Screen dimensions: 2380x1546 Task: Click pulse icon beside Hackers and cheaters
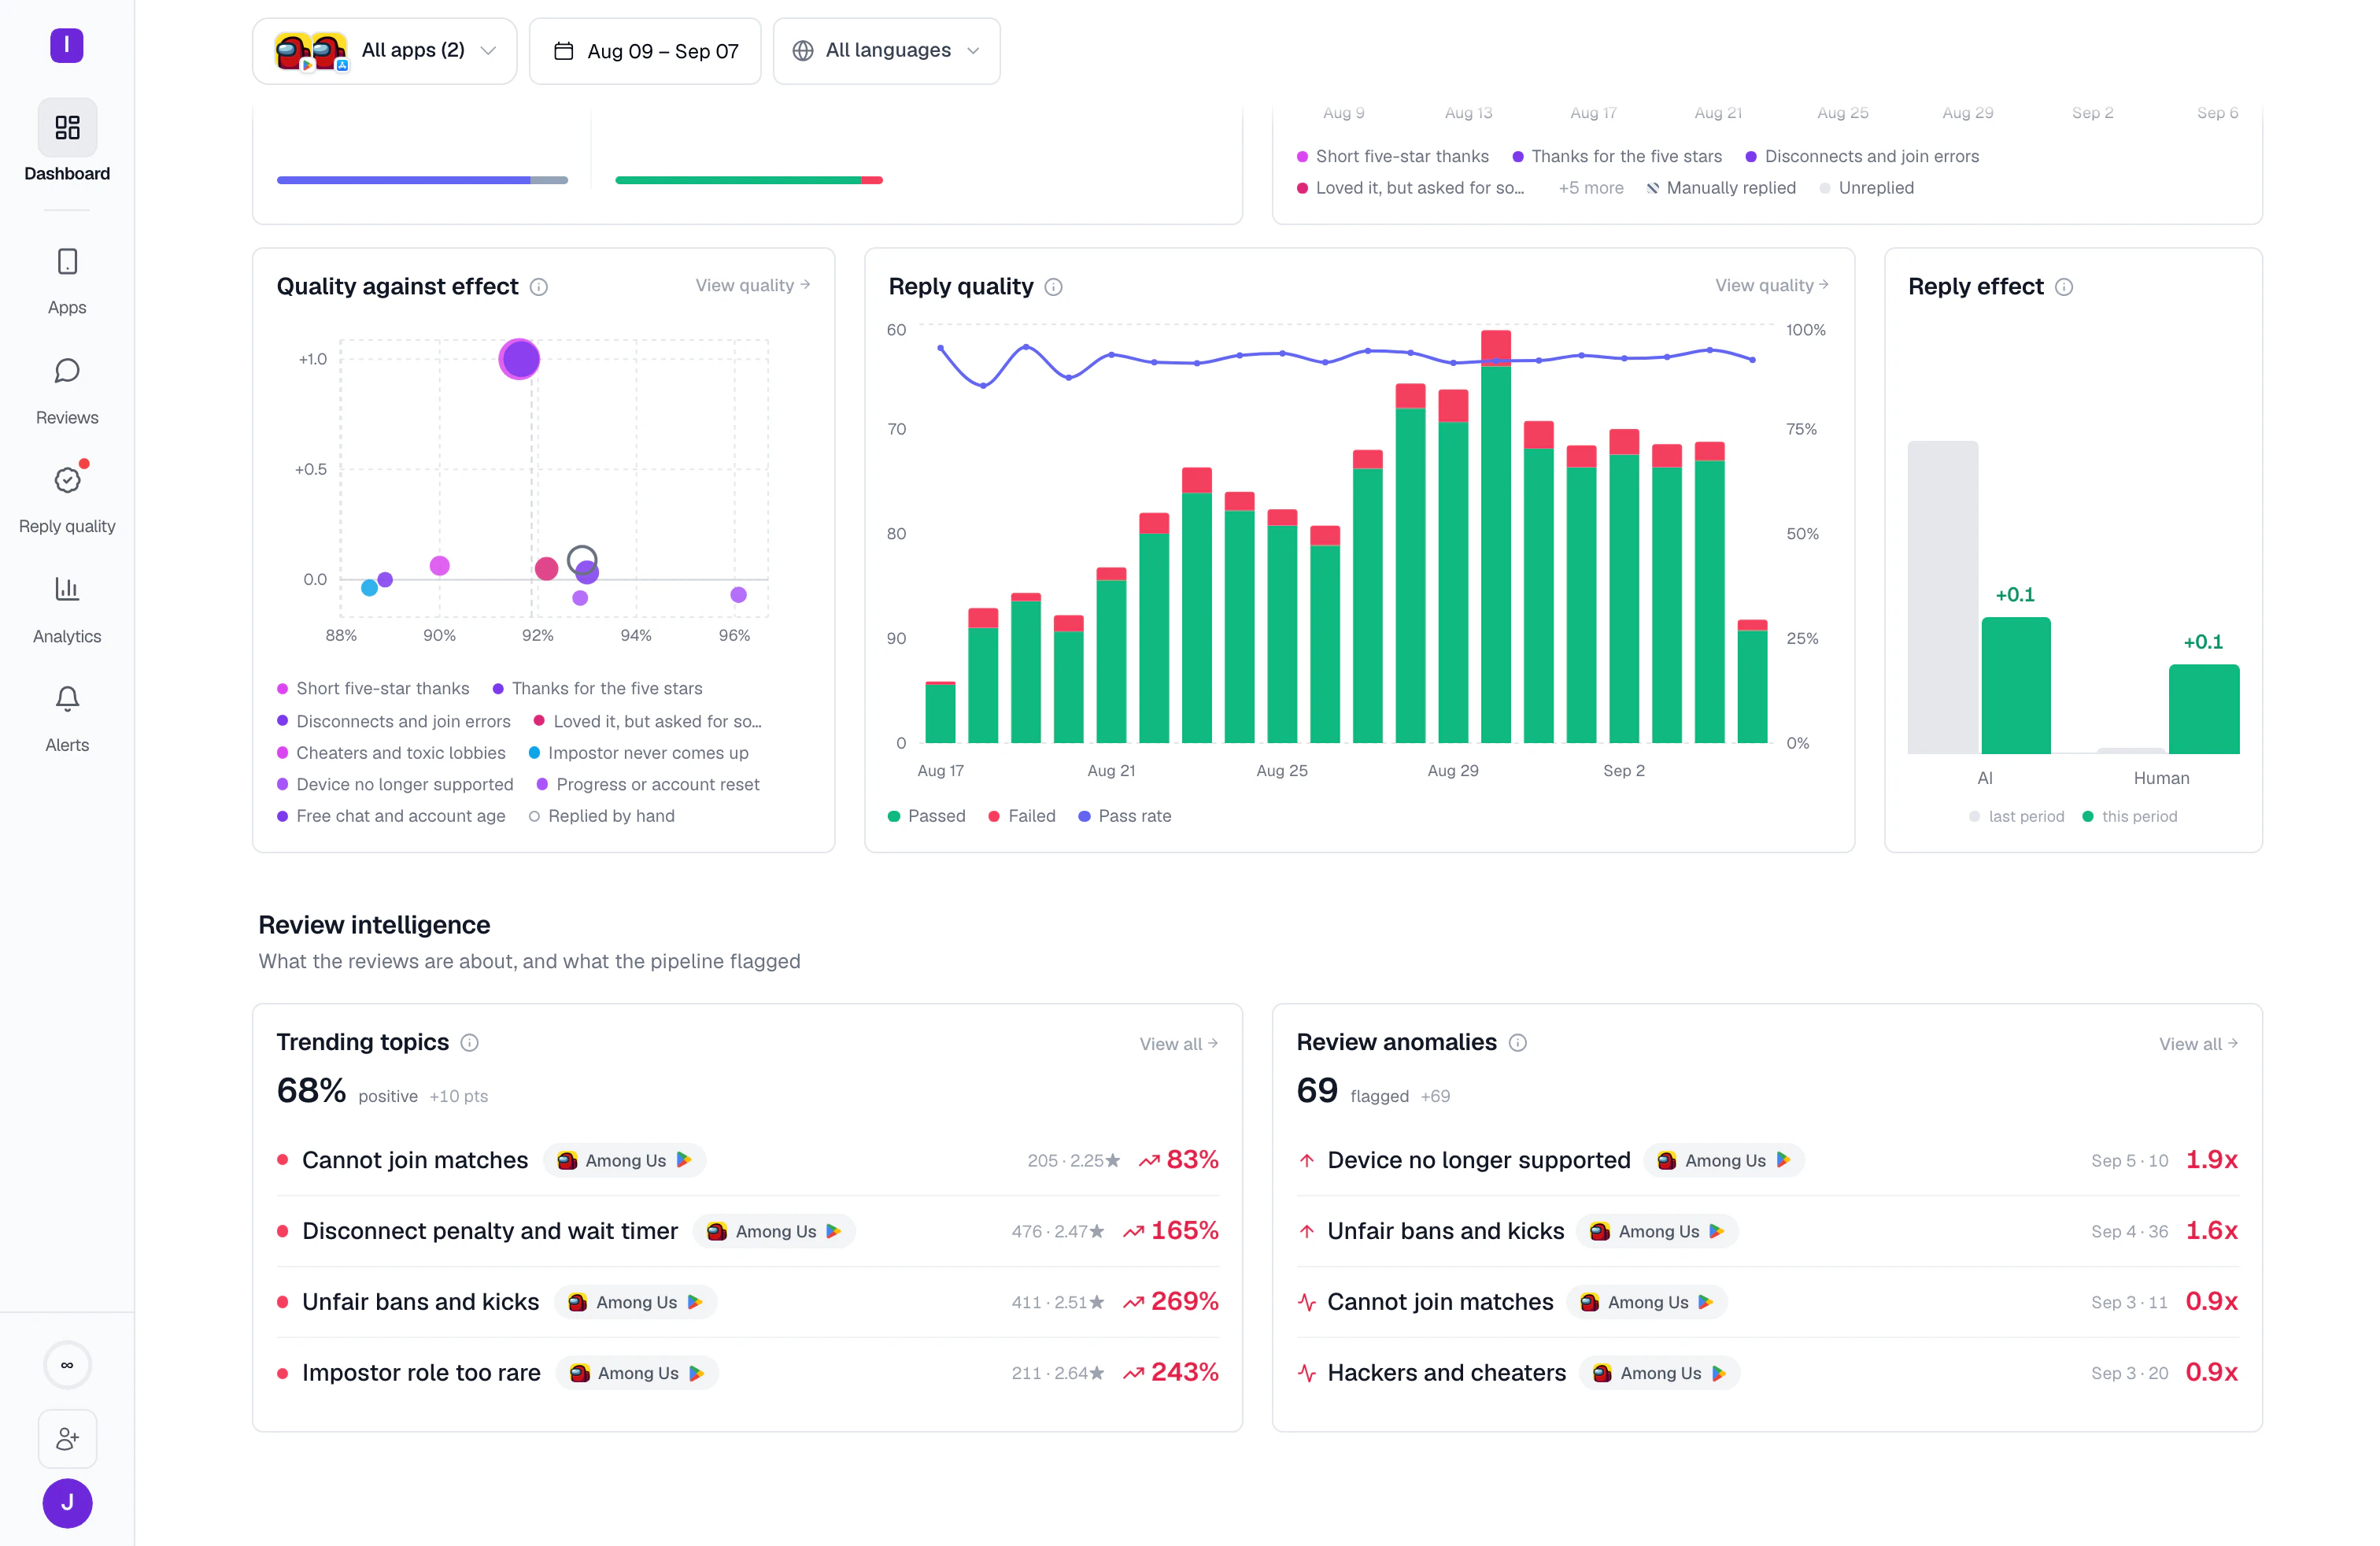(1306, 1373)
